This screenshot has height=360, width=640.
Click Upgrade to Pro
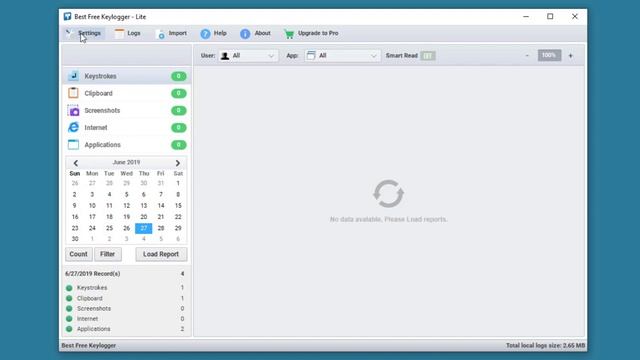pyautogui.click(x=311, y=33)
